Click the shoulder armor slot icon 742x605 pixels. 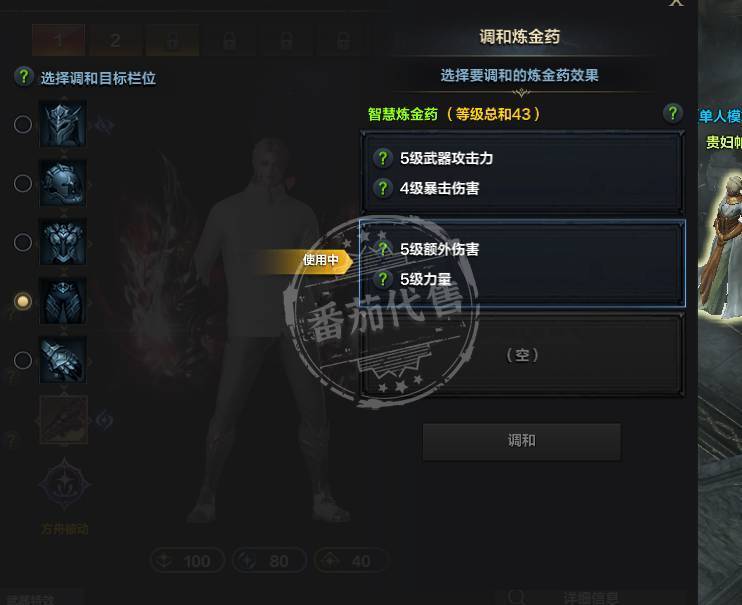(63, 183)
